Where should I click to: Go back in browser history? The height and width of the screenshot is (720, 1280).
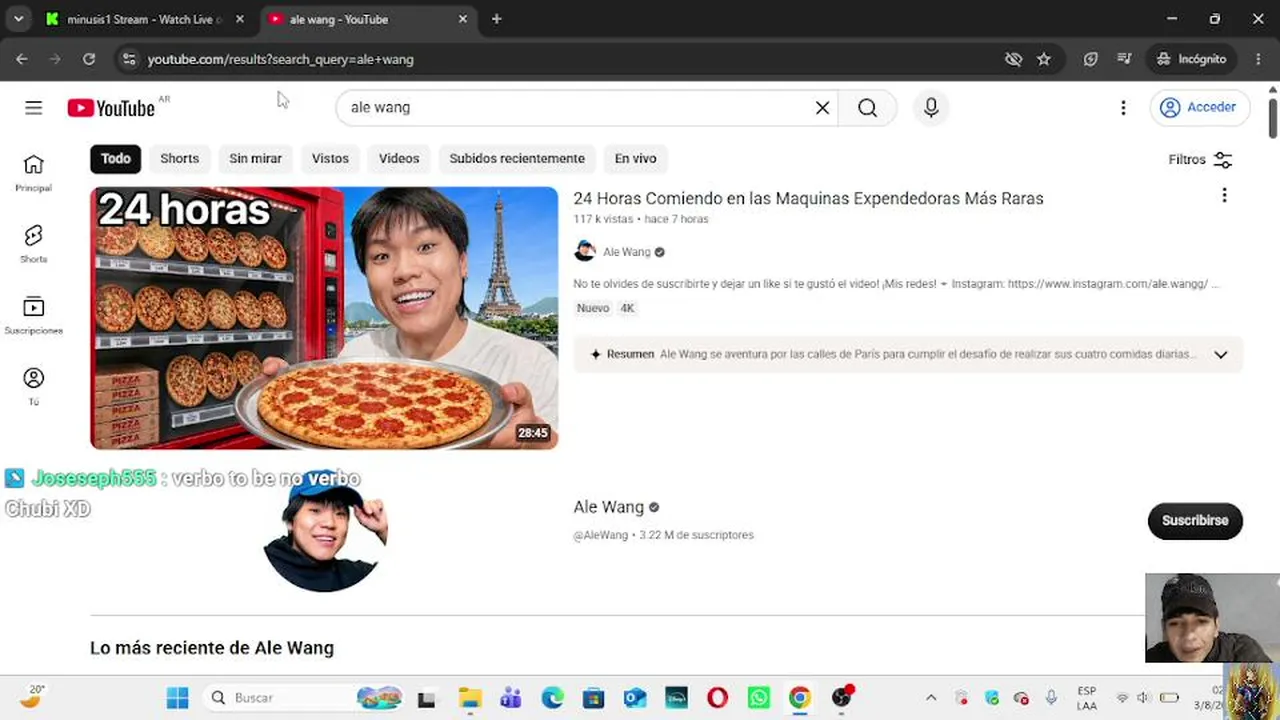22,59
